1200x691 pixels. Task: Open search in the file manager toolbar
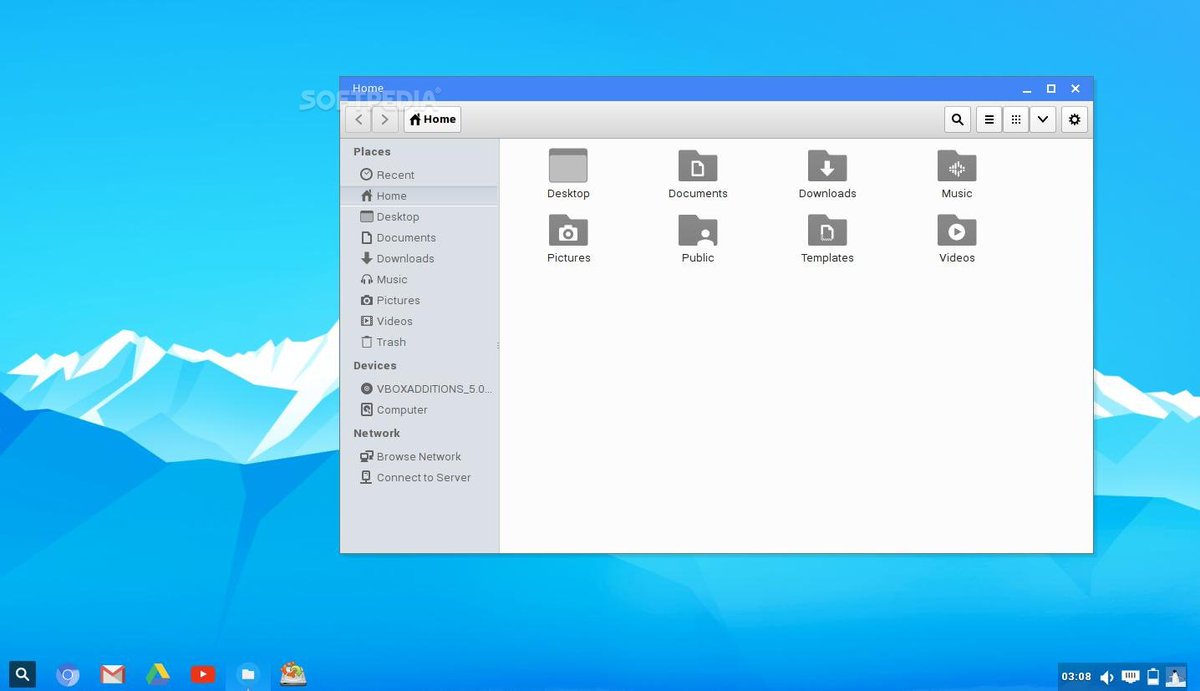957,119
